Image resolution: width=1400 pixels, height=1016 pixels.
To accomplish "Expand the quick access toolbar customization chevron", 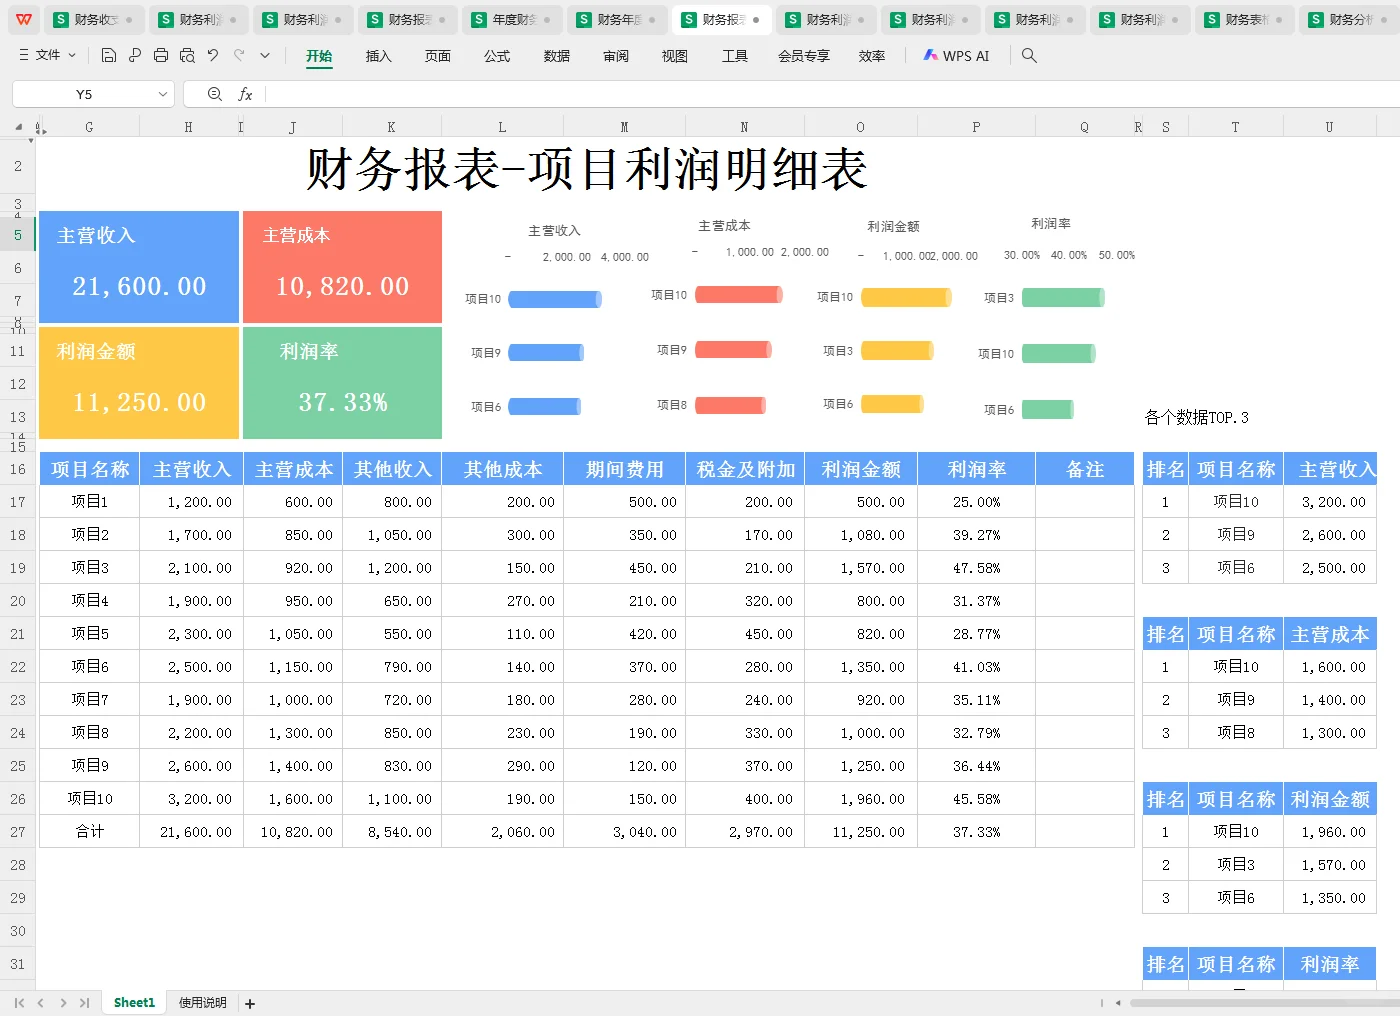I will tap(264, 55).
